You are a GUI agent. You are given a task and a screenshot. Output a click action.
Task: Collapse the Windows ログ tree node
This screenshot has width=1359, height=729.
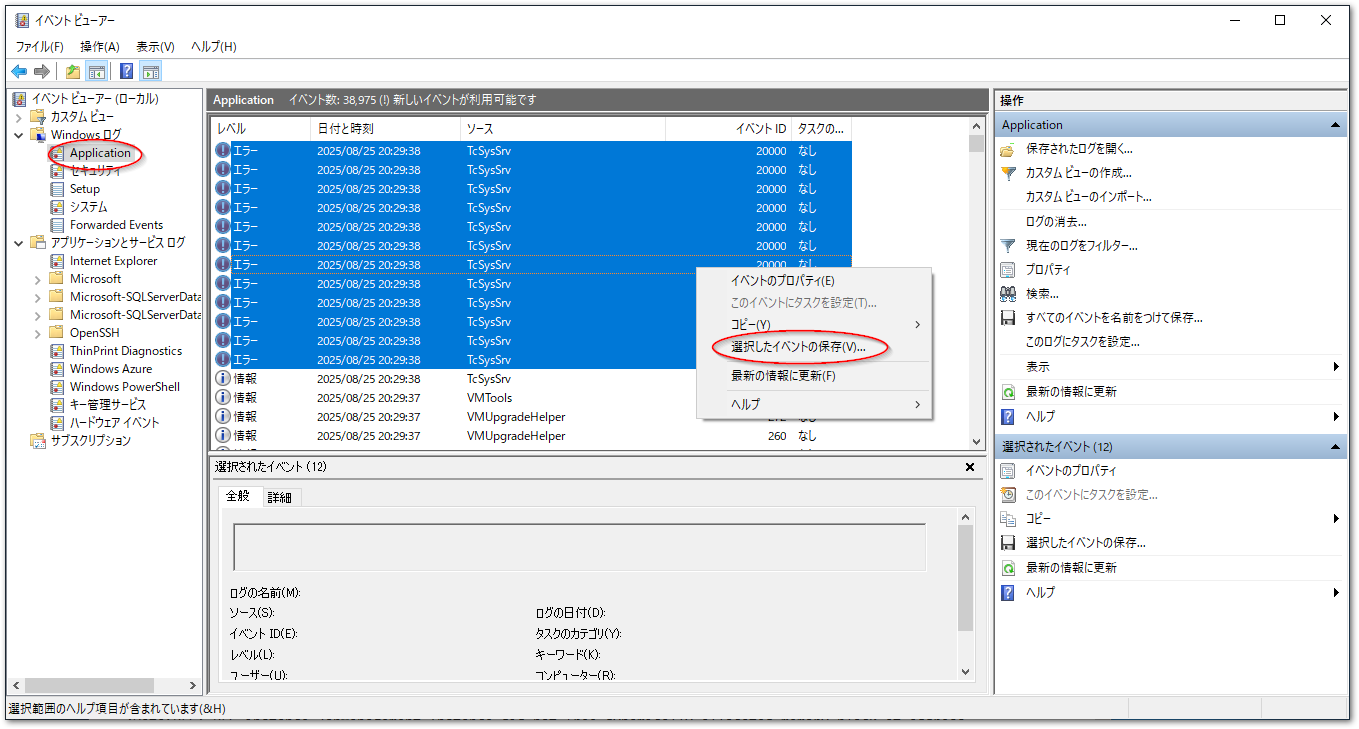coord(19,135)
